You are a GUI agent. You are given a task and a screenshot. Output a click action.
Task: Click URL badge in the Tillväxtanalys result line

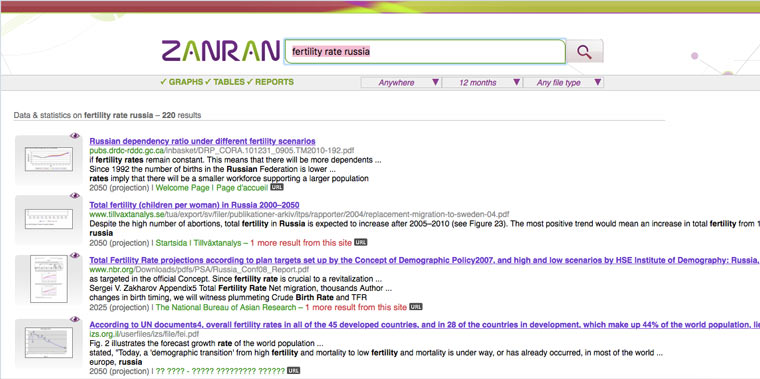[361, 242]
